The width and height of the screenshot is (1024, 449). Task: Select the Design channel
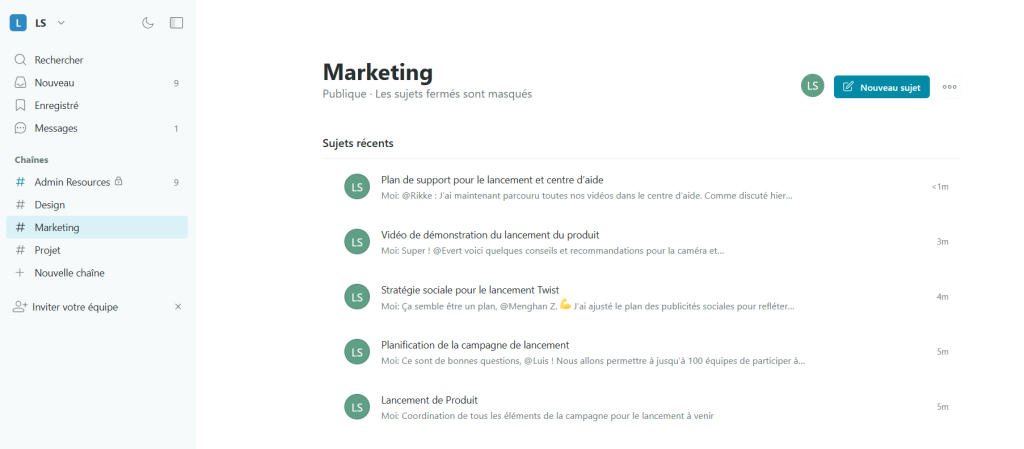pyautogui.click(x=49, y=204)
